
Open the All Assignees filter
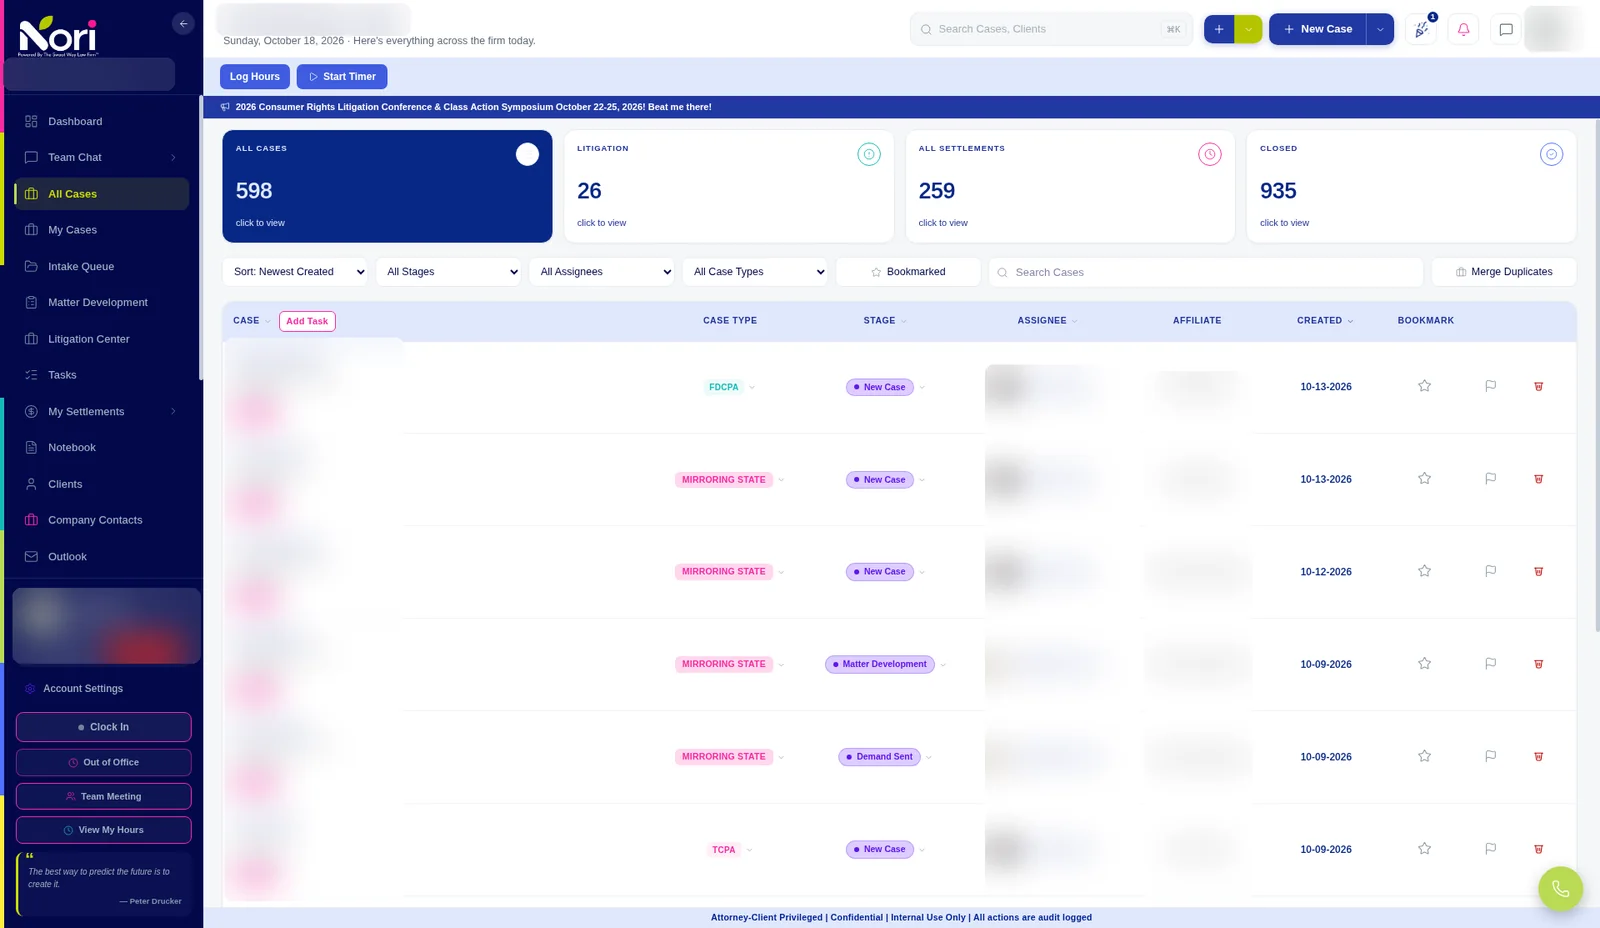601,272
